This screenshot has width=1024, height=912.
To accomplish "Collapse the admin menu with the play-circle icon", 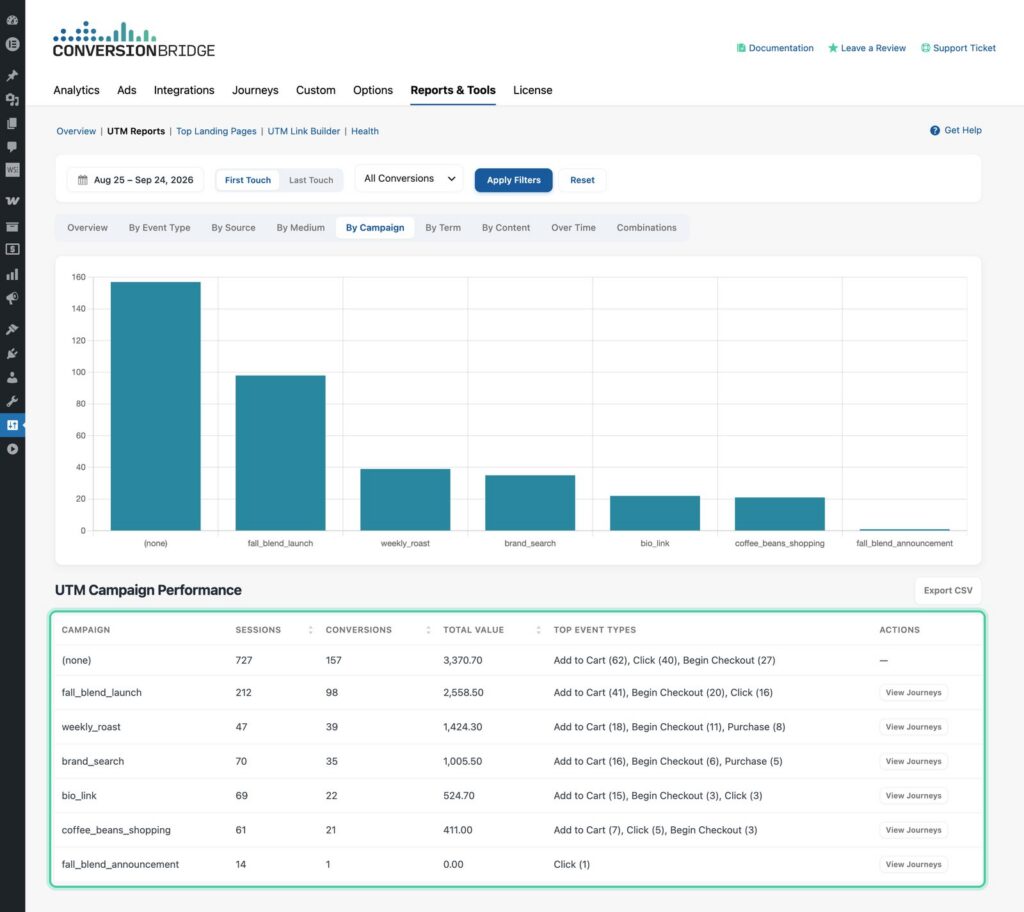I will coord(12,449).
